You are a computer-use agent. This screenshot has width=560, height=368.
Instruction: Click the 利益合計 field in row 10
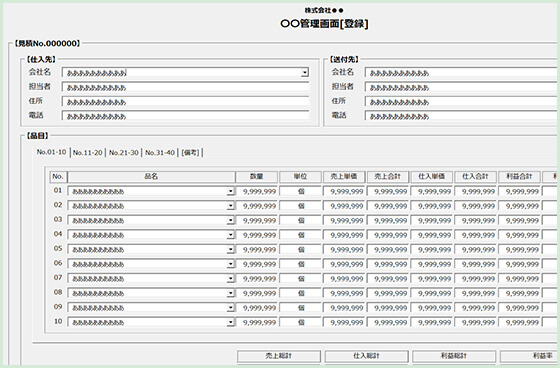520,323
